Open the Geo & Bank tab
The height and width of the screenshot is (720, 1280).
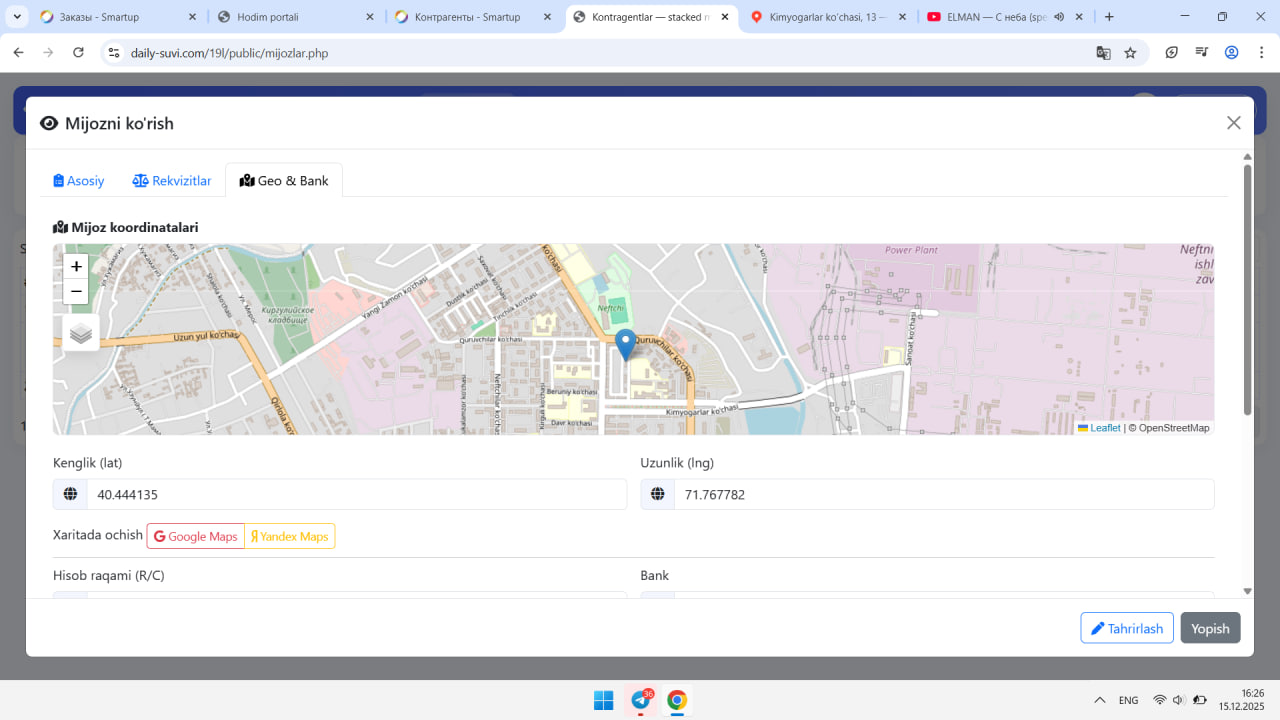284,181
